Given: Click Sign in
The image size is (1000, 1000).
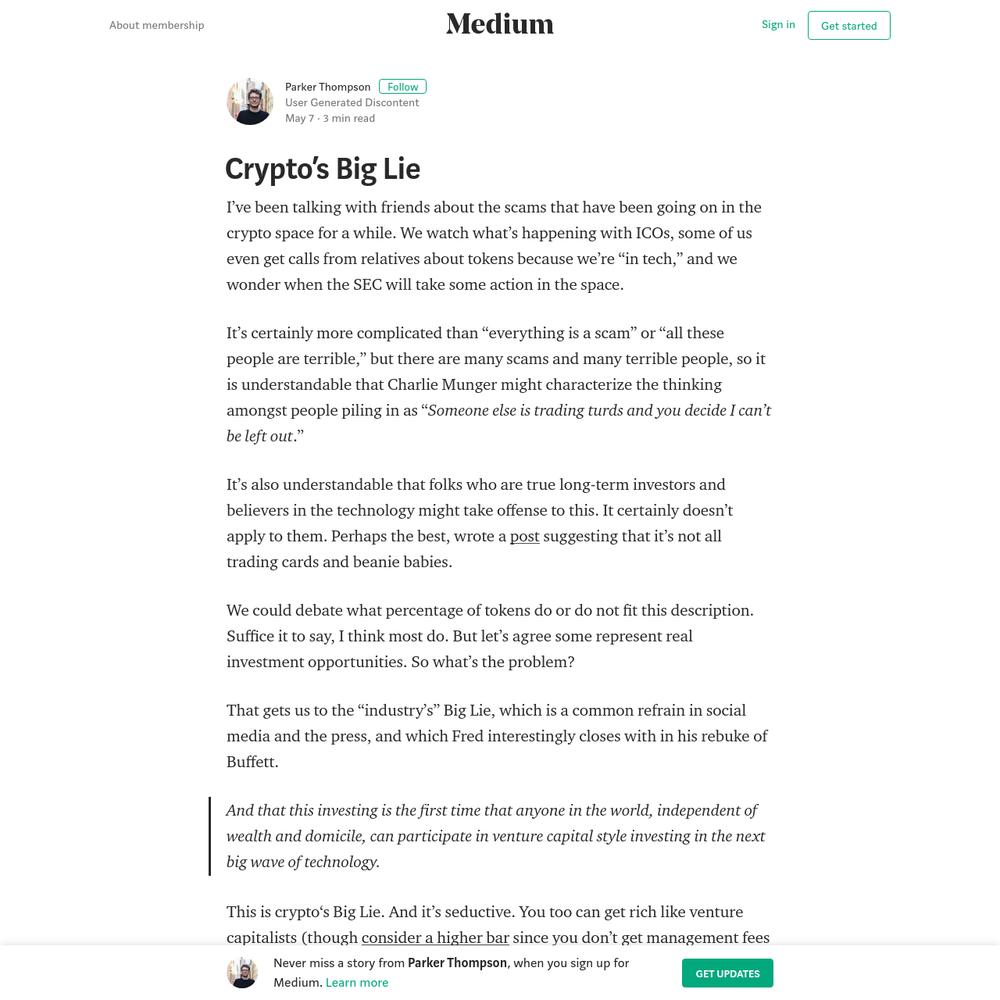Looking at the screenshot, I should 778,24.
